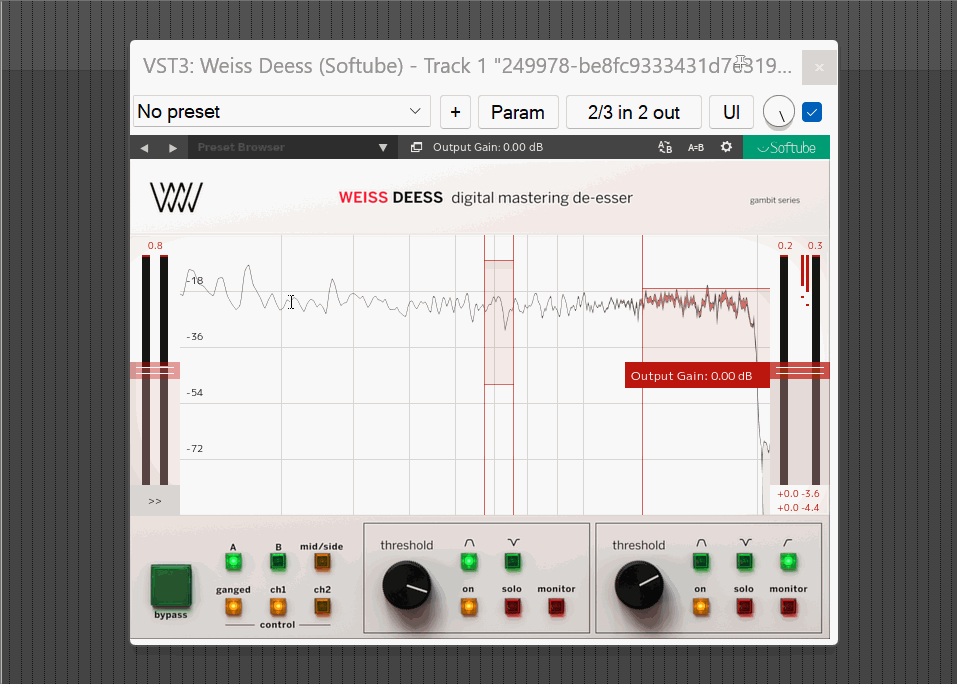Open the 2/3 in 2 out routing
Screen dimensions: 957x684
(x=634, y=112)
